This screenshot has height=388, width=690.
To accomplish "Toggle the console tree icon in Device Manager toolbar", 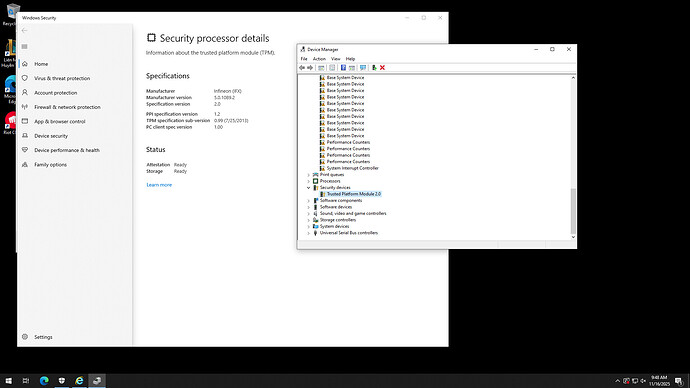I will point(321,68).
